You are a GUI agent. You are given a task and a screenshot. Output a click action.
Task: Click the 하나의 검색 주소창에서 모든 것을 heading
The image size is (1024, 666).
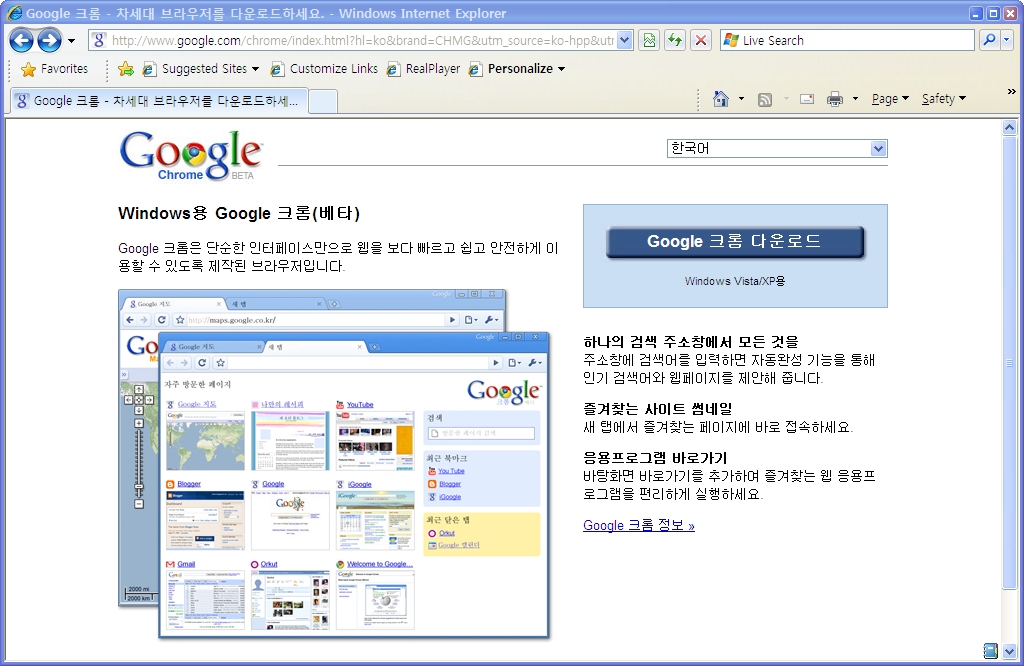[691, 342]
